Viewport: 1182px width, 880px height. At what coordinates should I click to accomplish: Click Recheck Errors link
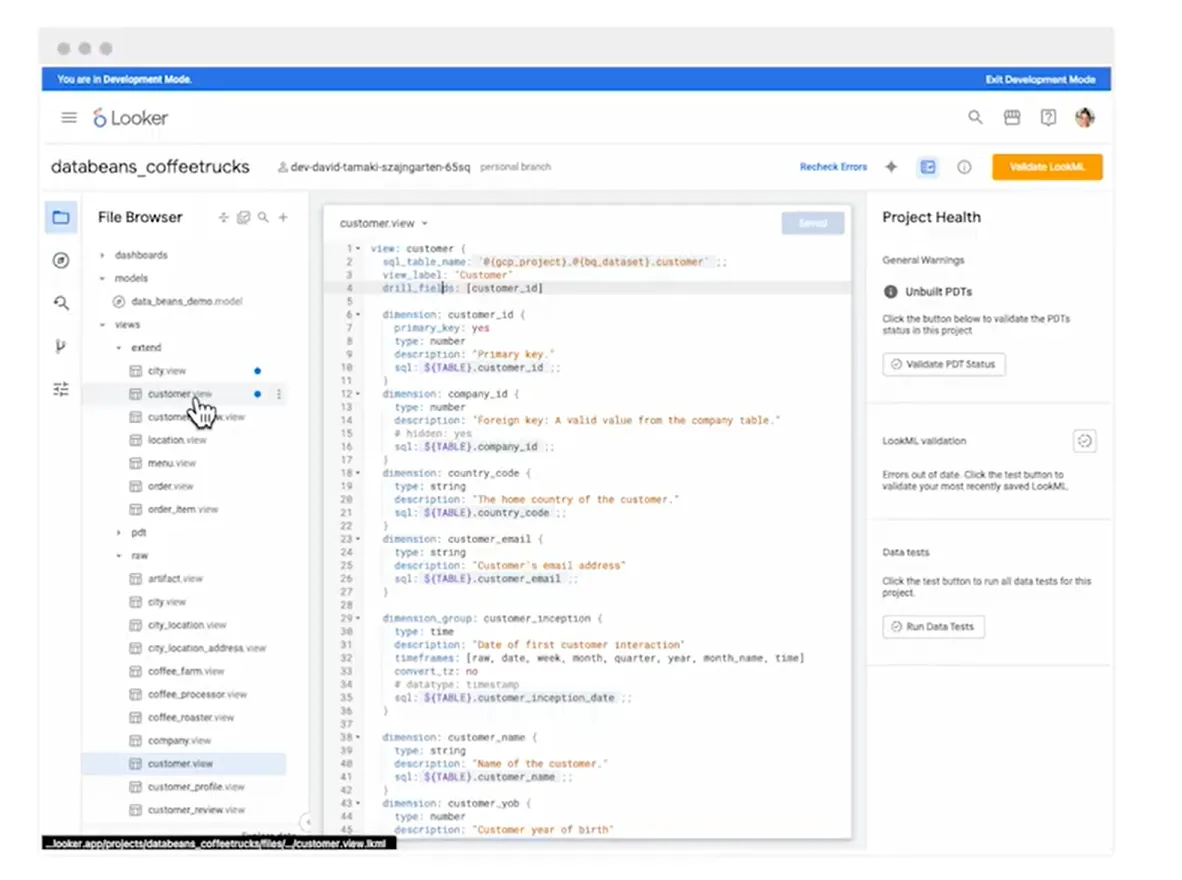pos(833,167)
